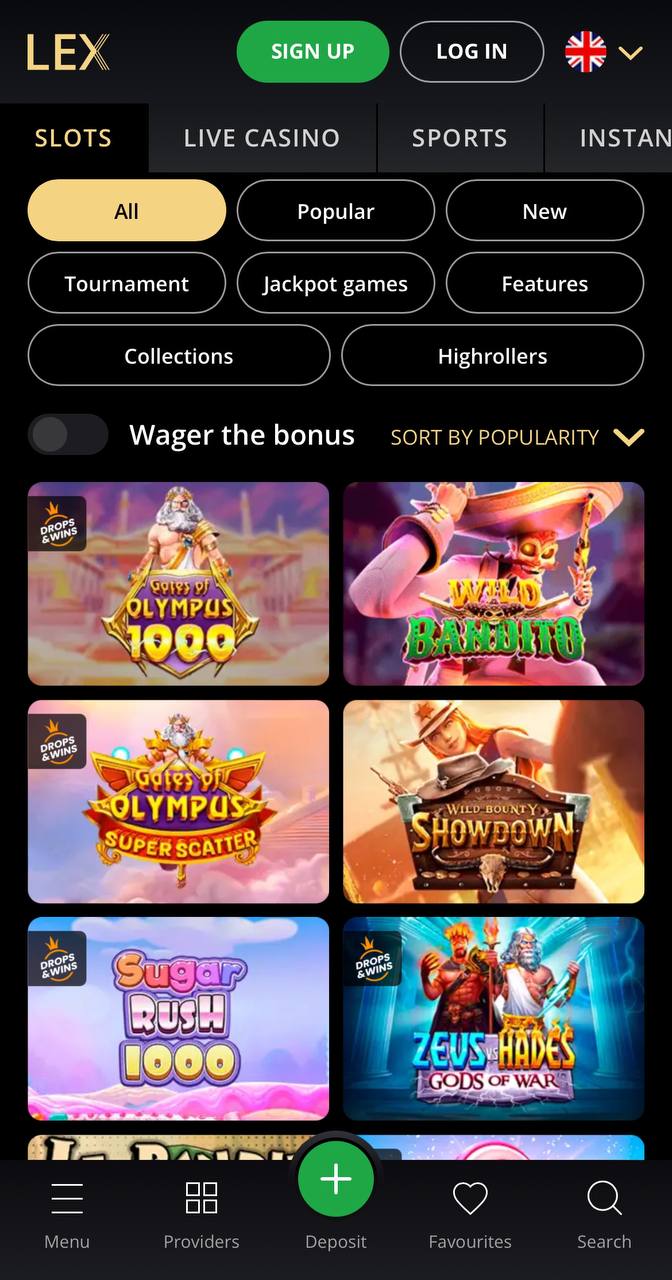672x1280 pixels.
Task: Switch to the Live Casino tab
Action: coord(262,138)
